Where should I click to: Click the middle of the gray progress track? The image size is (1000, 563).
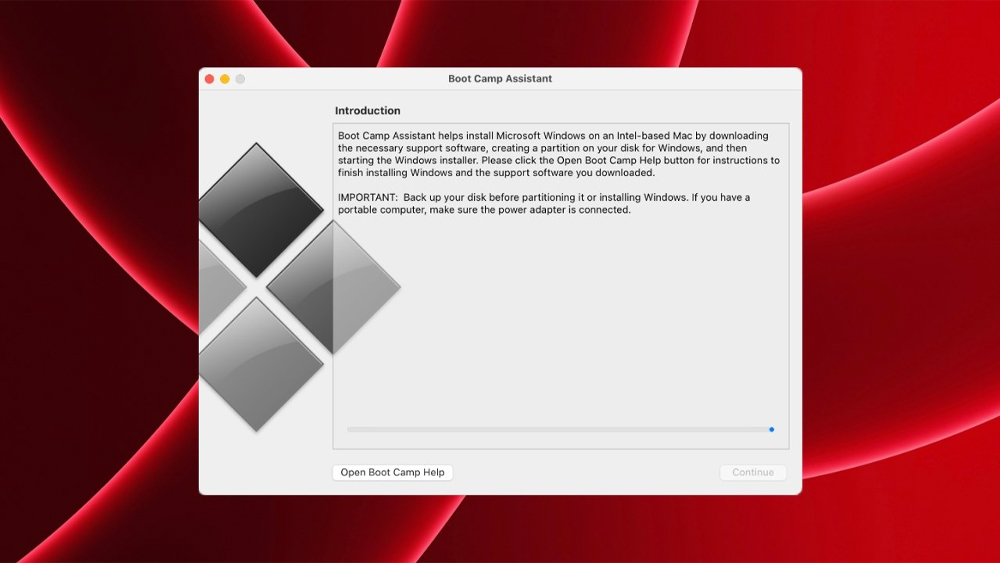pyautogui.click(x=558, y=429)
